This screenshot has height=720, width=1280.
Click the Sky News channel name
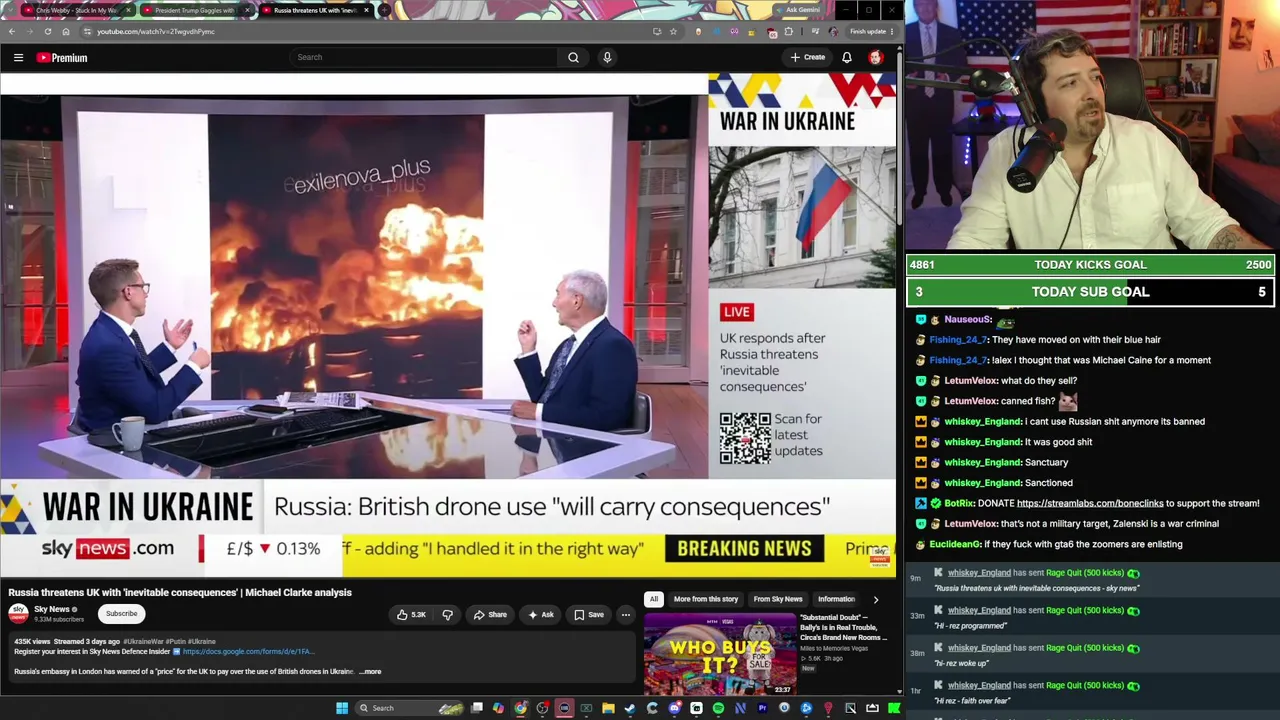click(52, 609)
